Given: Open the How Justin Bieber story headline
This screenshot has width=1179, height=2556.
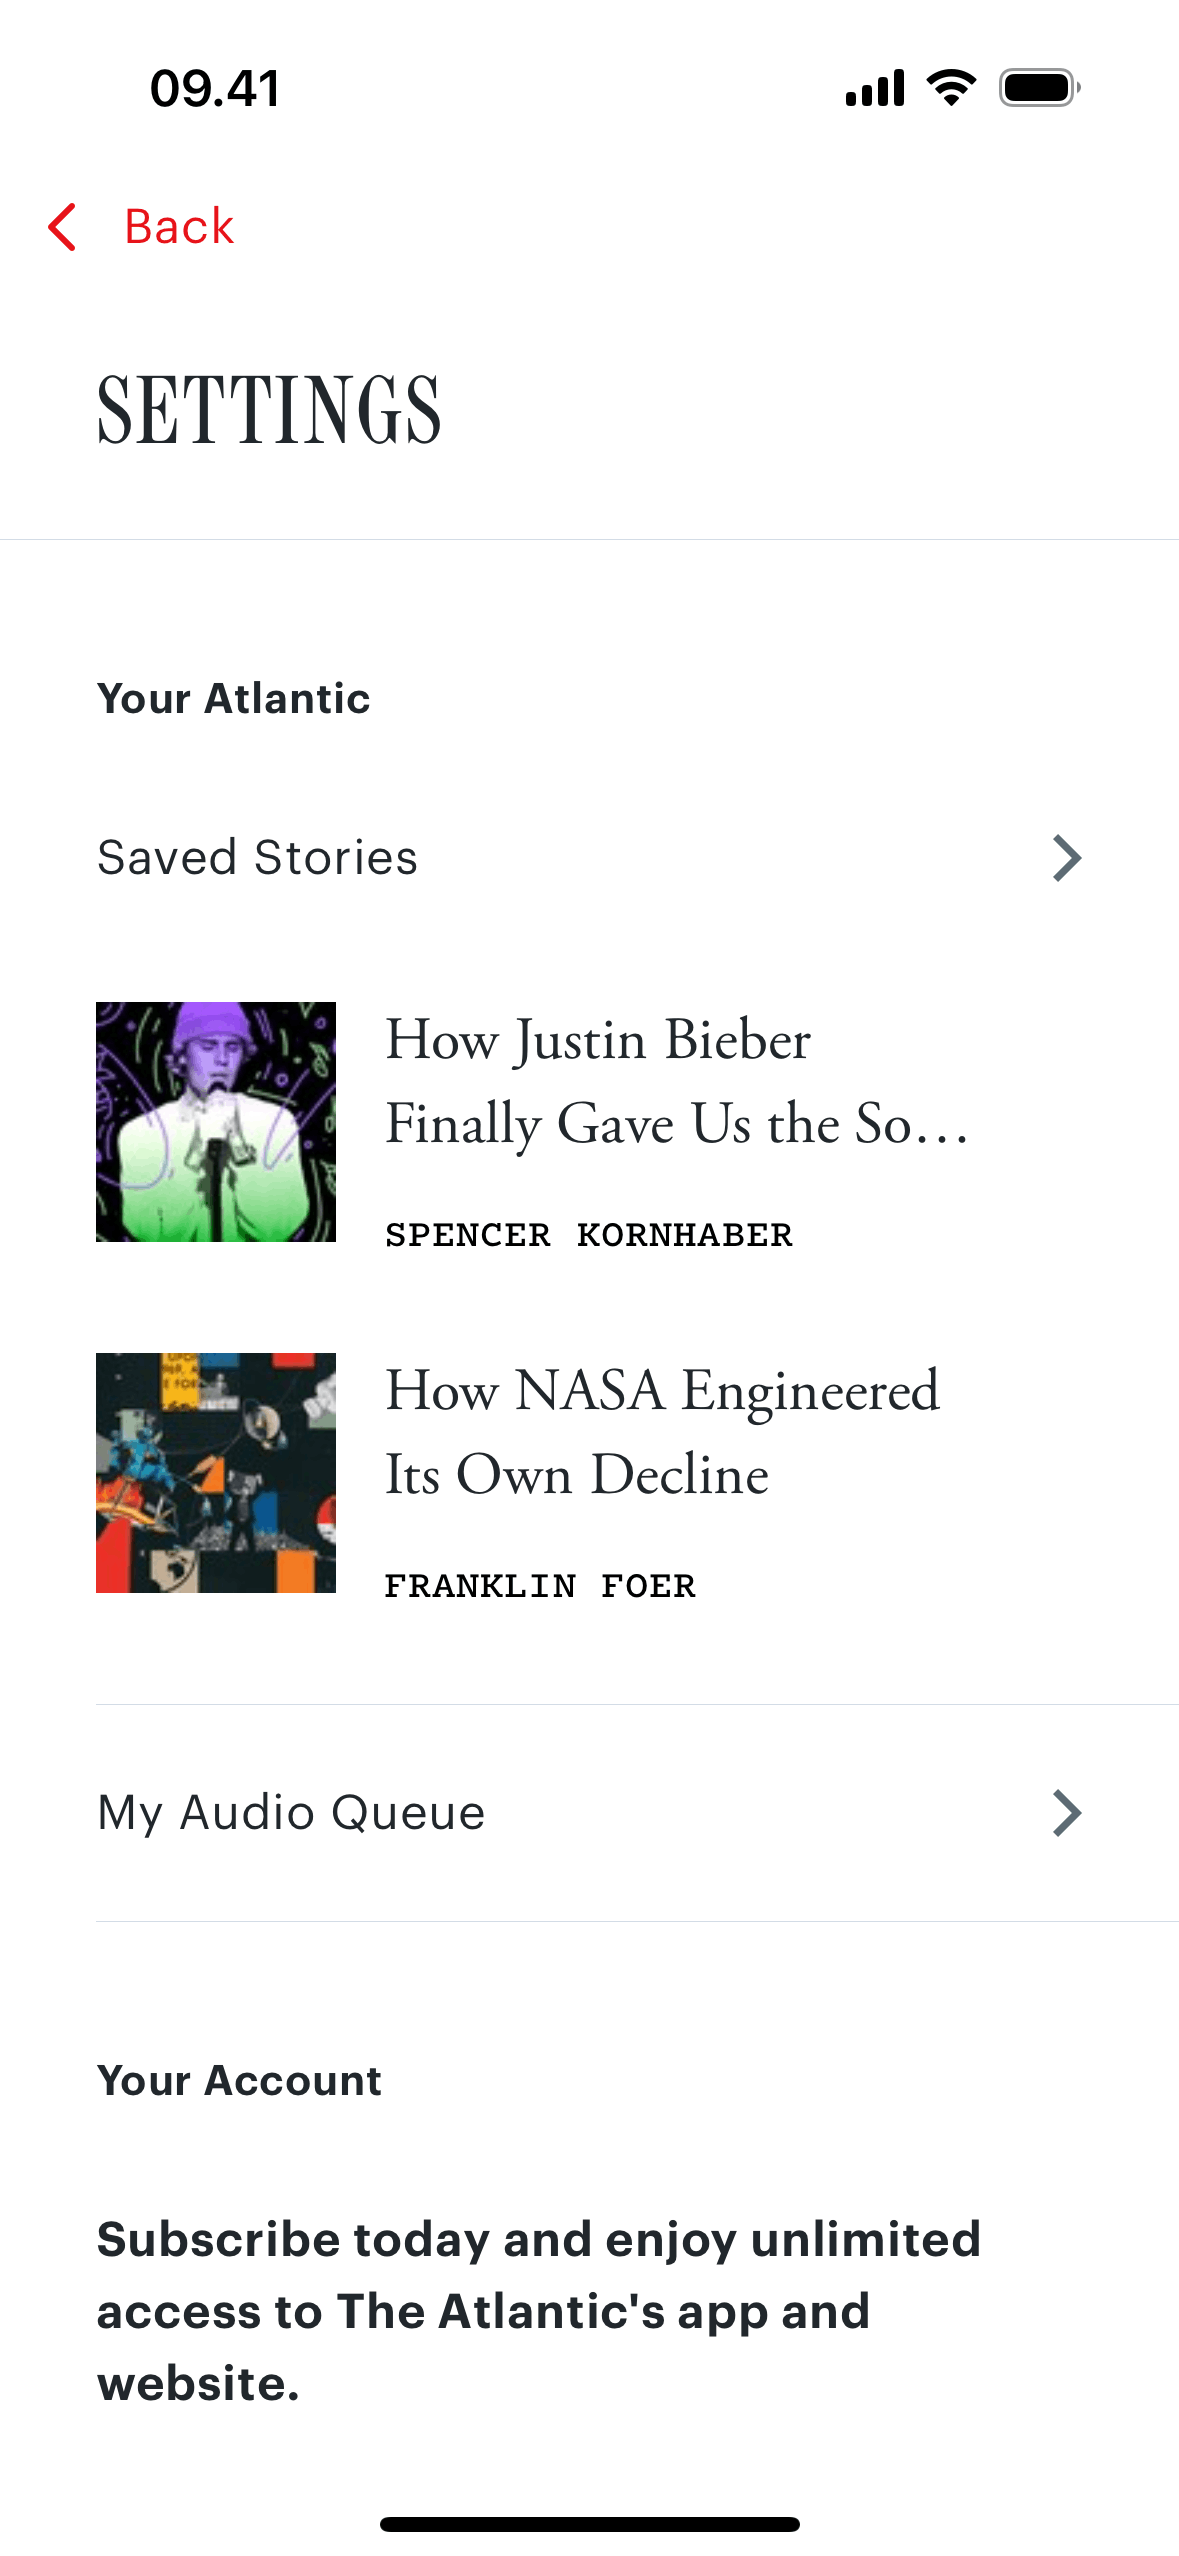Looking at the screenshot, I should point(676,1081).
